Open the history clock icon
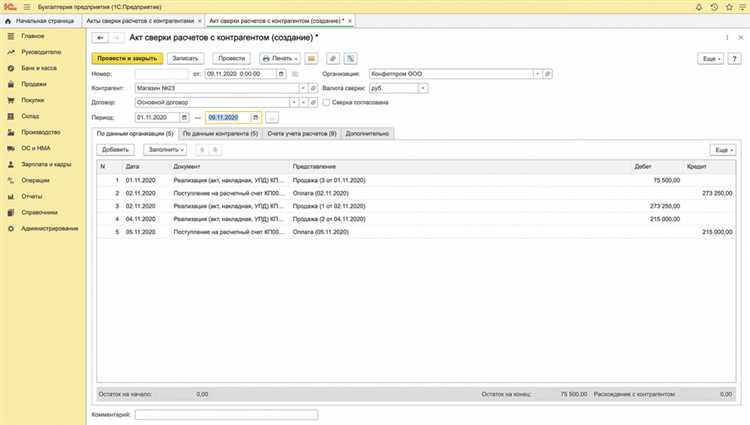 point(714,7)
